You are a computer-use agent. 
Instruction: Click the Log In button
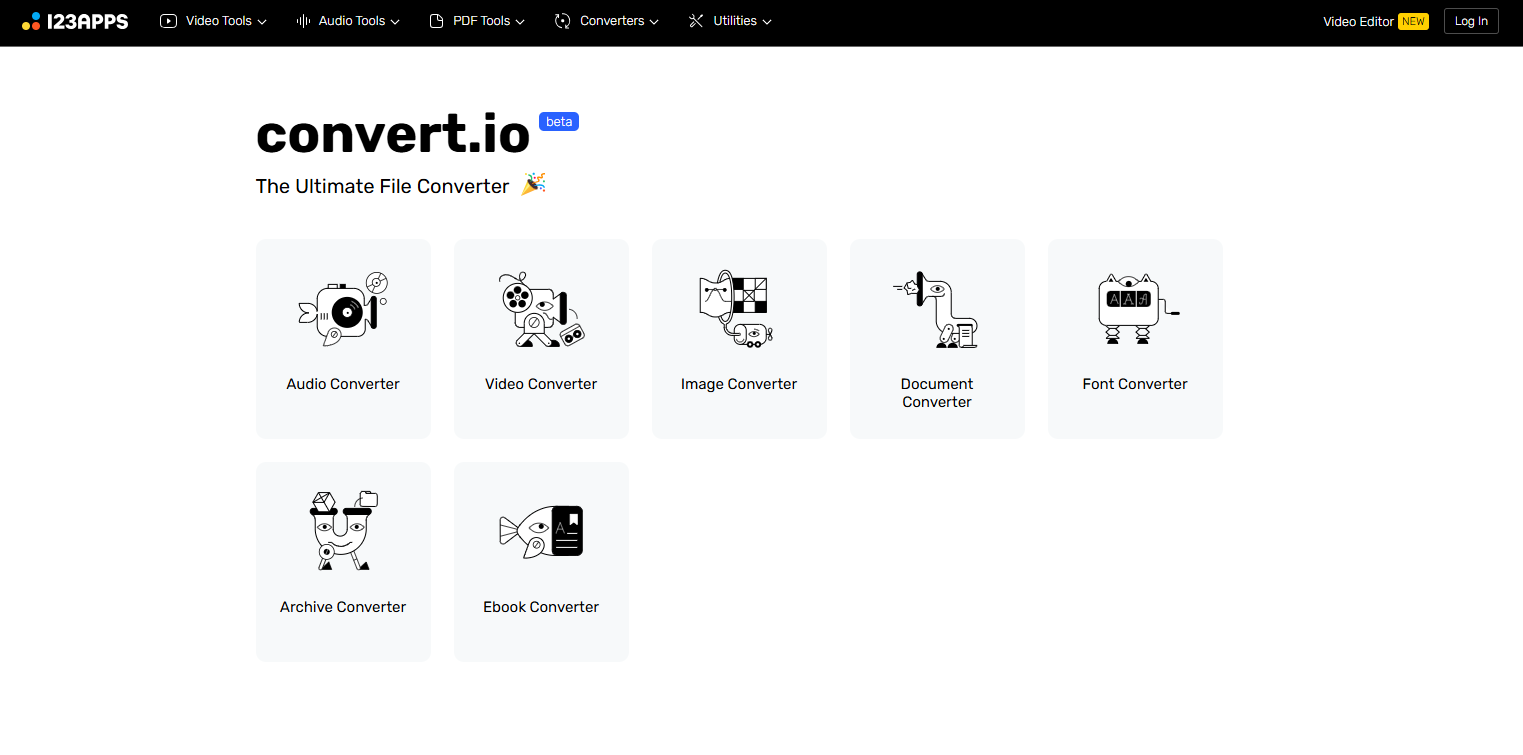coord(1471,21)
